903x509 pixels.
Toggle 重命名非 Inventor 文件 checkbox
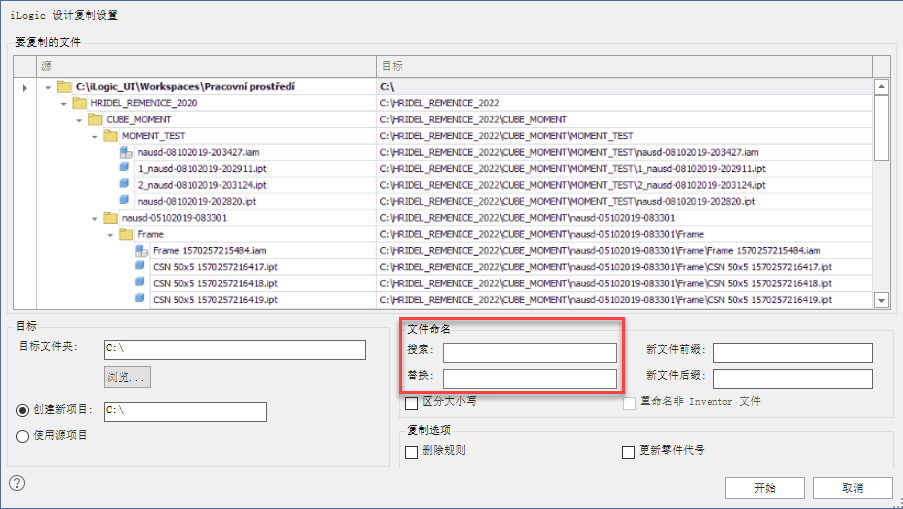(x=629, y=403)
